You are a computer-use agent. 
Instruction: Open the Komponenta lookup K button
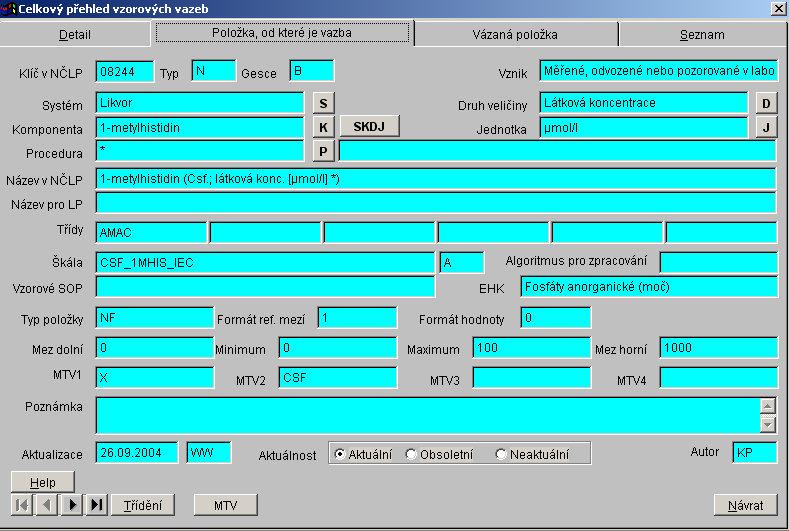coord(323,127)
